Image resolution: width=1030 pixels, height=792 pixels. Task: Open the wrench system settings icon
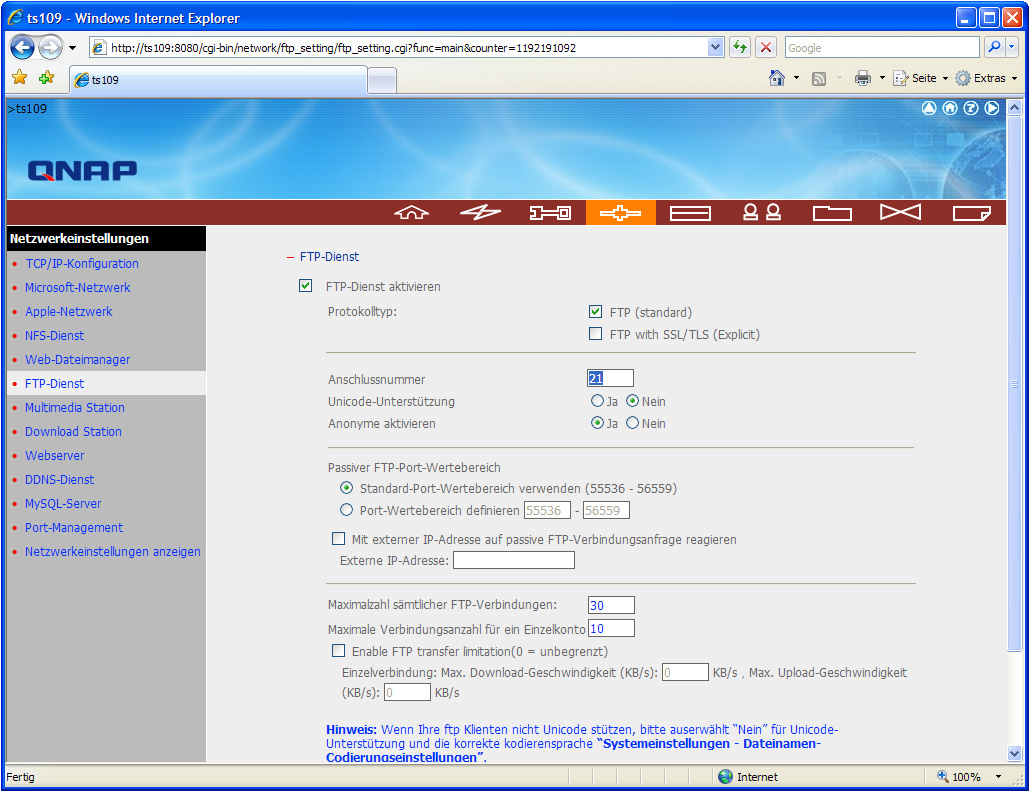tap(550, 212)
